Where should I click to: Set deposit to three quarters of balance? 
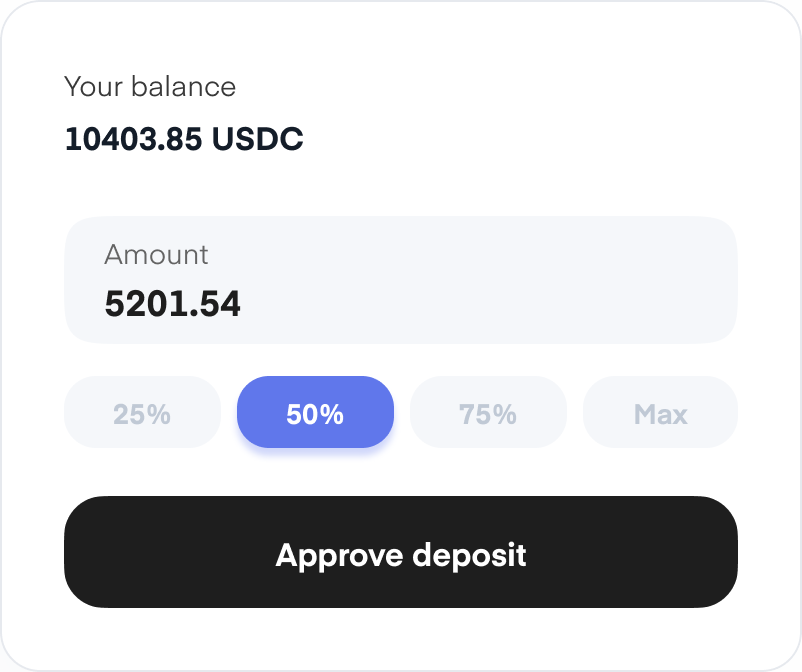coord(488,413)
